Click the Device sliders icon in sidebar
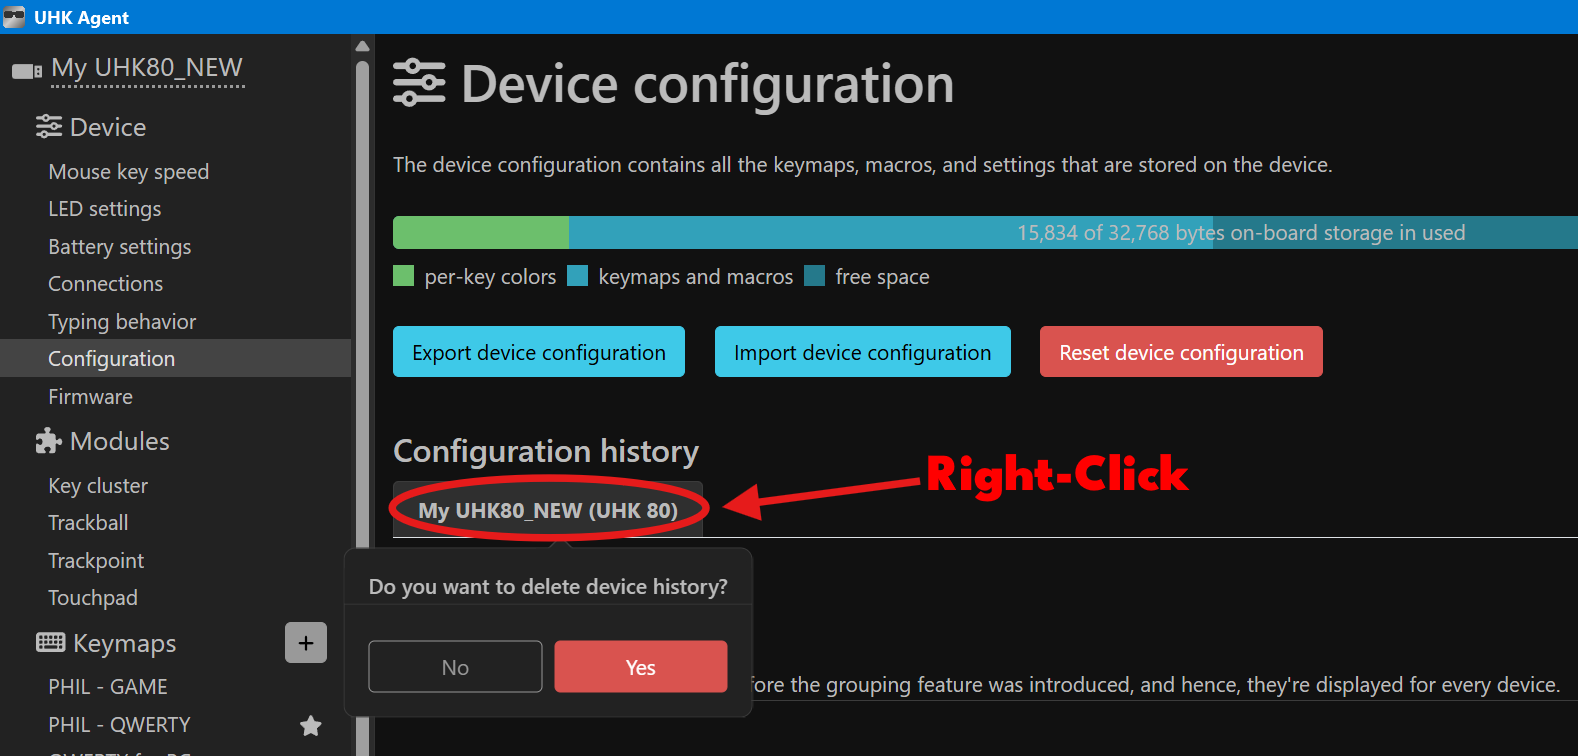This screenshot has height=756, width=1578. (48, 127)
